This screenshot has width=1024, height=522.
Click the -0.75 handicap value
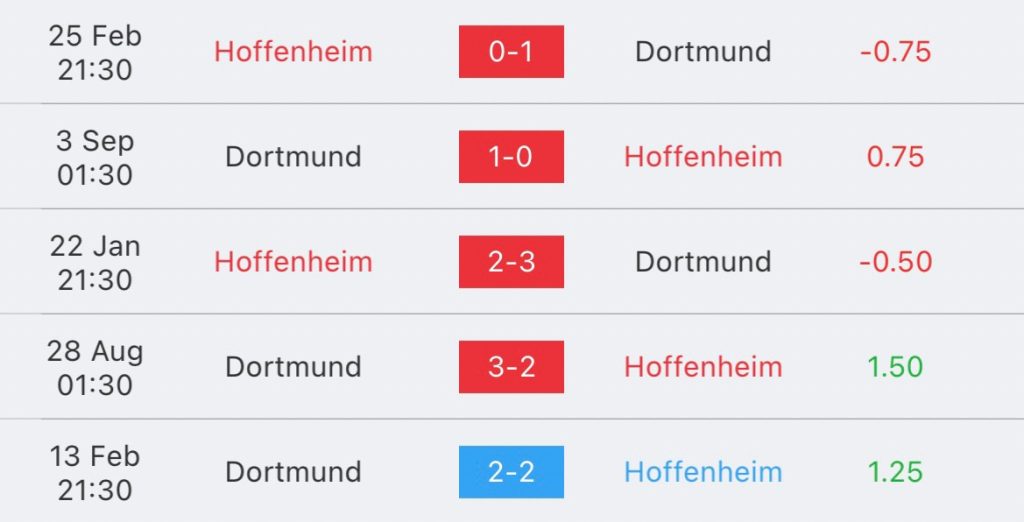coord(895,52)
